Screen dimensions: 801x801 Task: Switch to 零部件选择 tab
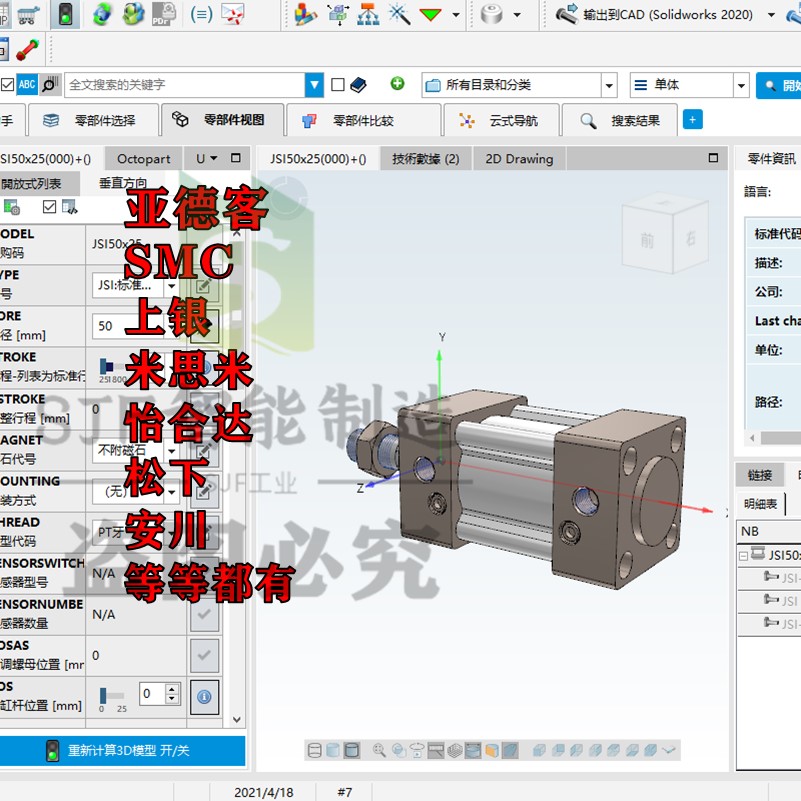(94, 121)
